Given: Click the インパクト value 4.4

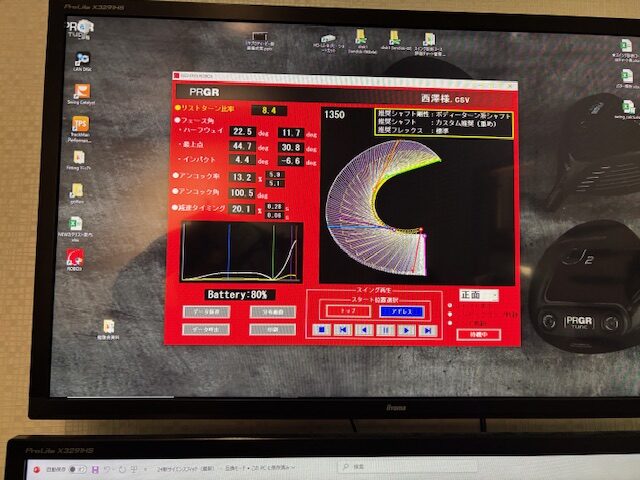Looking at the screenshot, I should click(x=242, y=160).
